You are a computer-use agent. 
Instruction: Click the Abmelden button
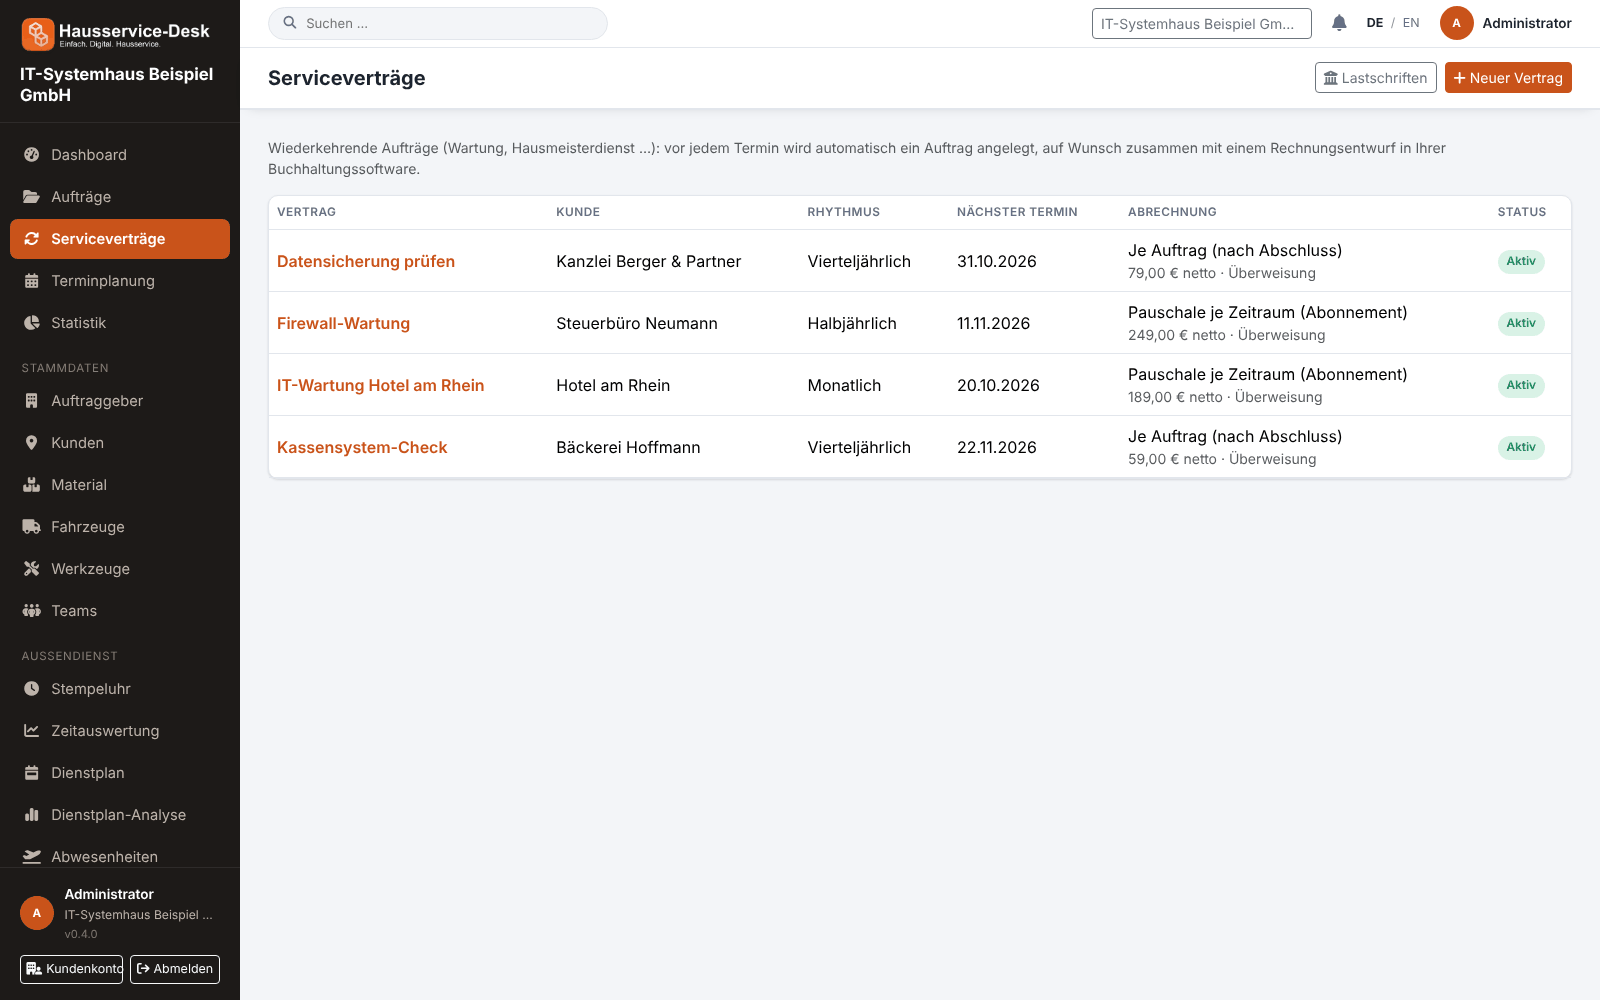(175, 969)
